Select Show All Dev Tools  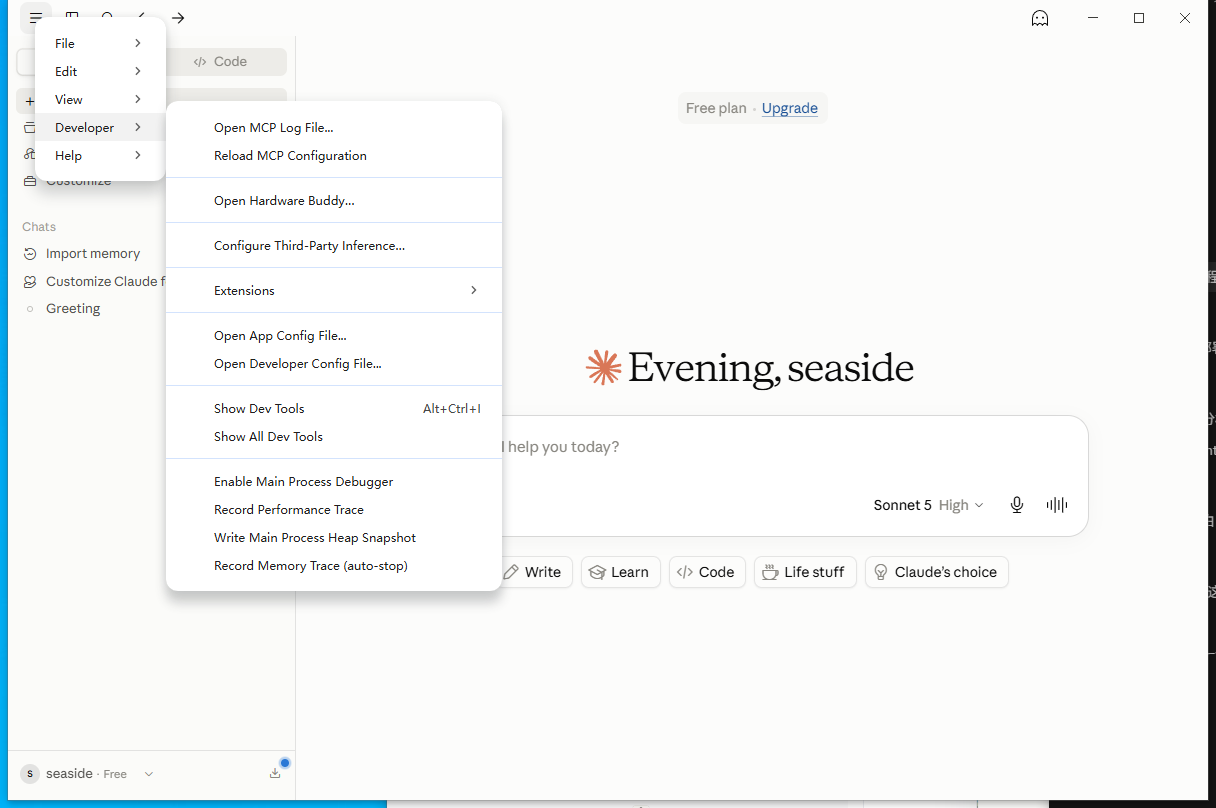(x=333, y=436)
